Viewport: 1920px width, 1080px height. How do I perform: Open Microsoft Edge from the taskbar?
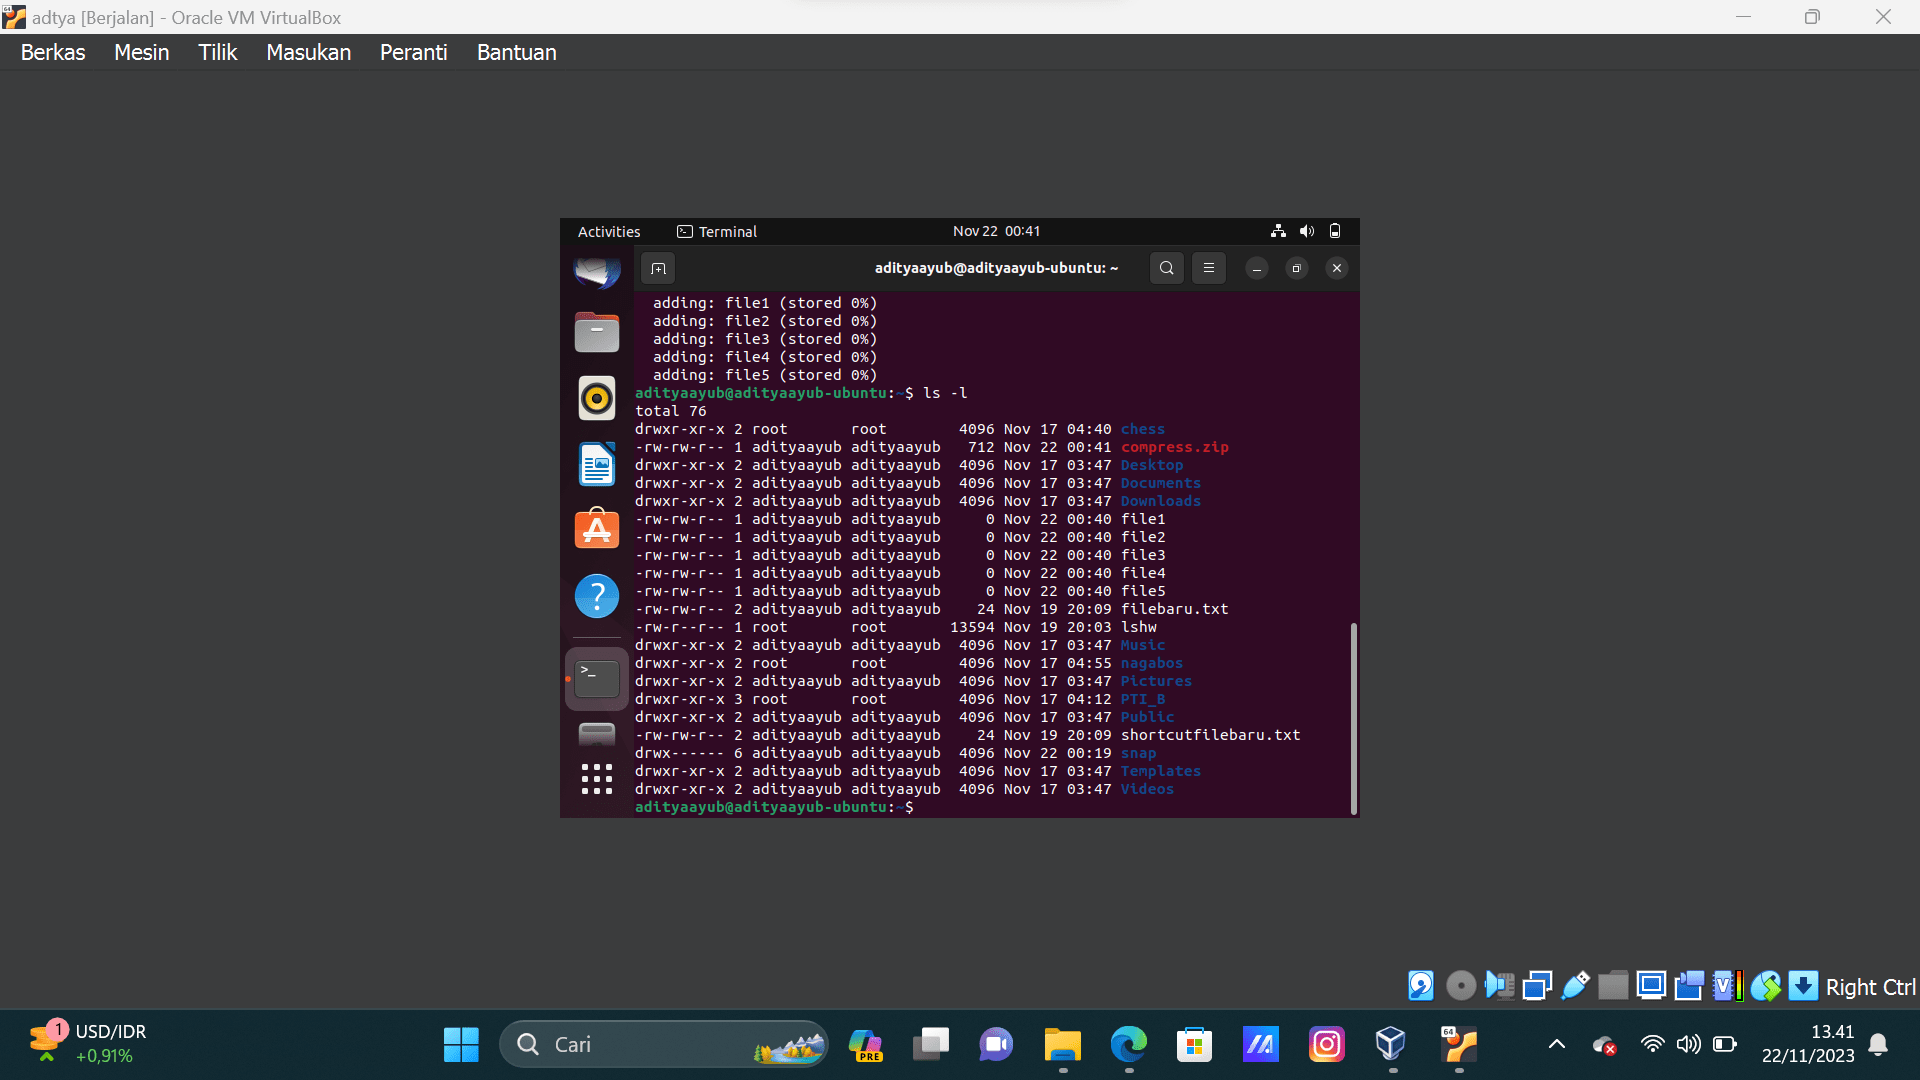[1129, 1045]
